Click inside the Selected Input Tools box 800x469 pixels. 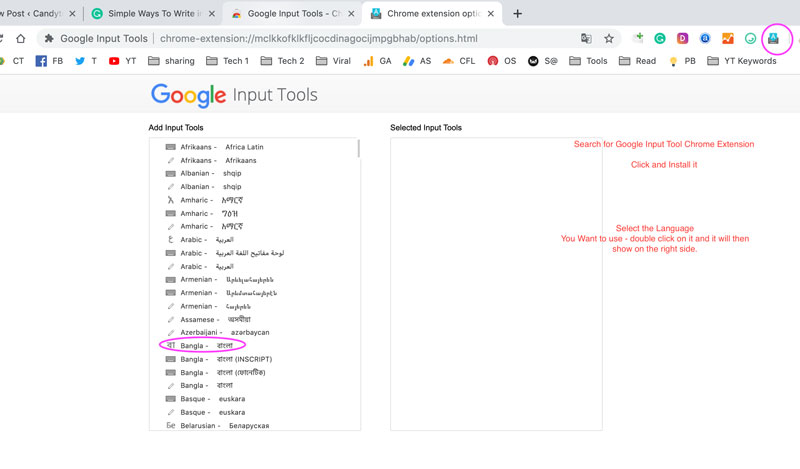(x=496, y=284)
